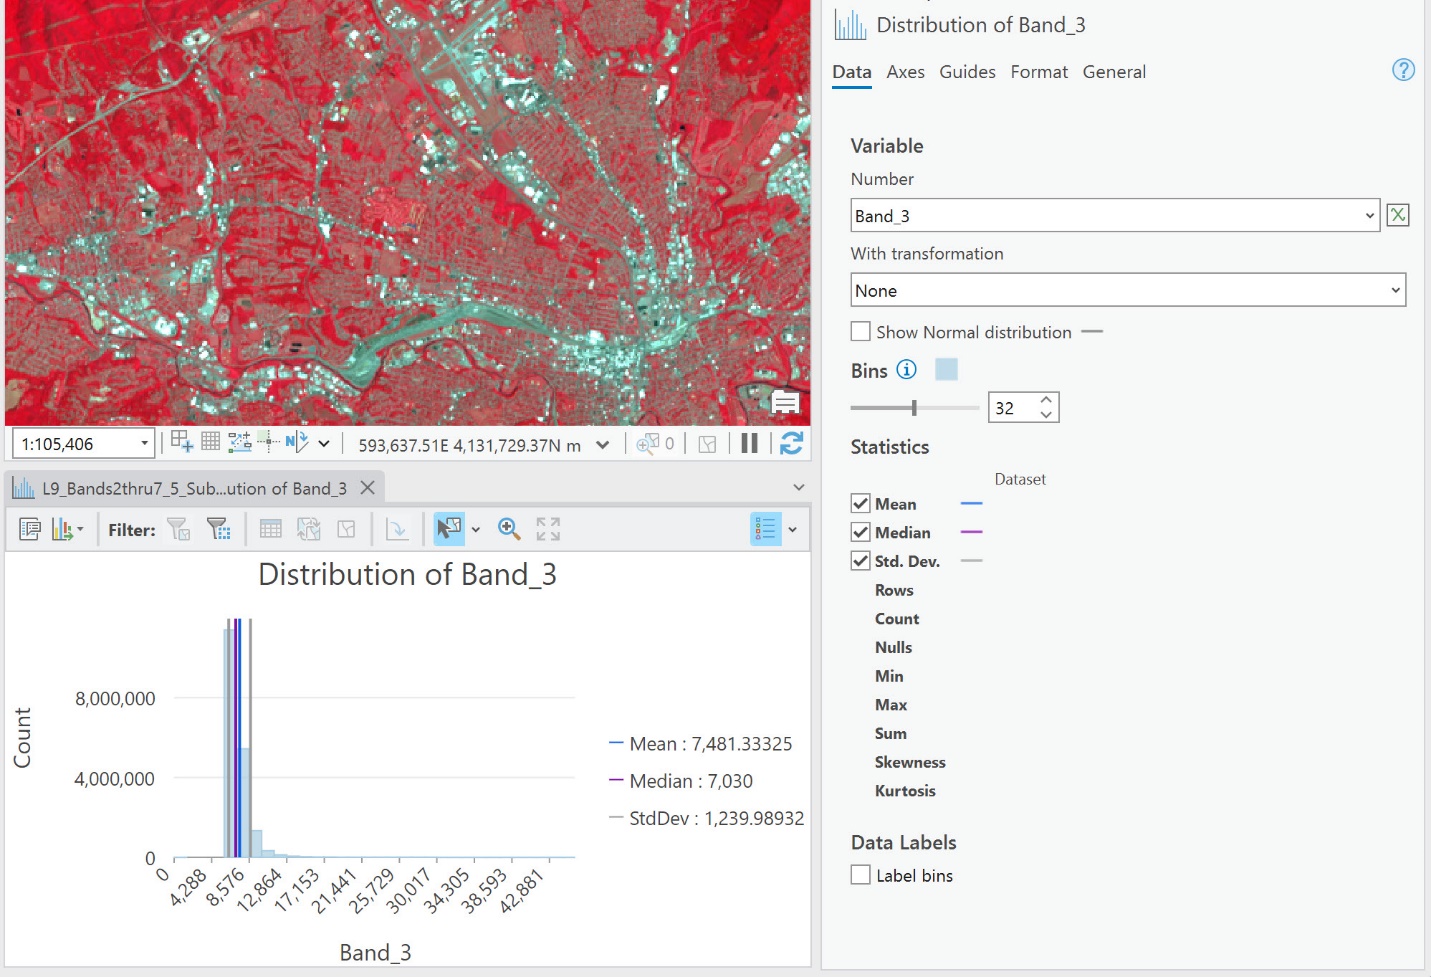
Task: Click the bins number input field
Action: click(x=1012, y=407)
